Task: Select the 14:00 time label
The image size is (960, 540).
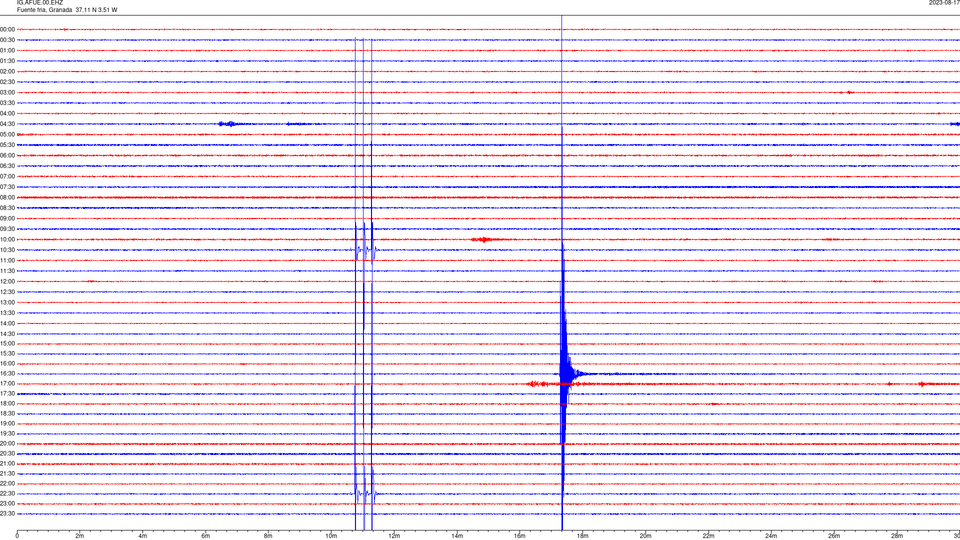Action: [7, 323]
